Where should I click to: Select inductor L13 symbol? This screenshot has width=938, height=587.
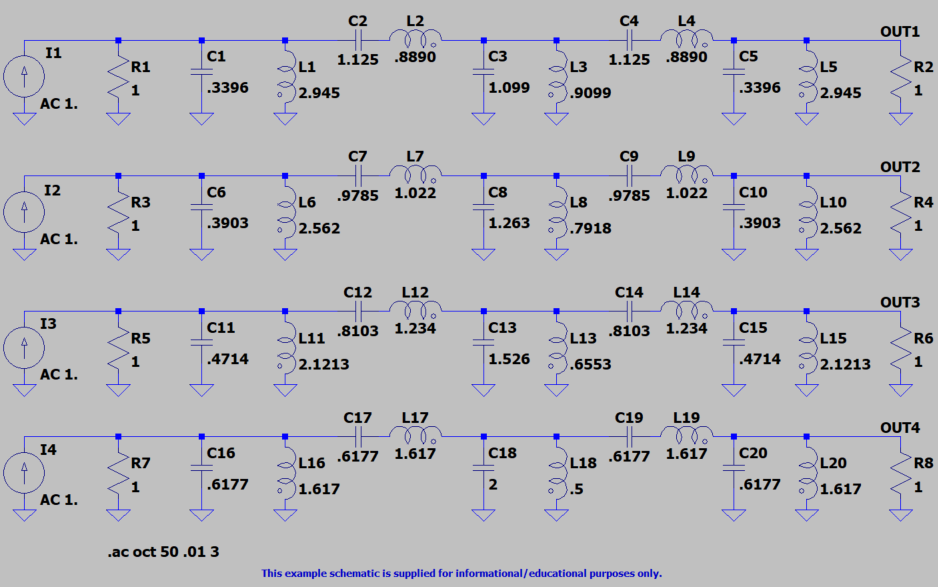[x=556, y=348]
